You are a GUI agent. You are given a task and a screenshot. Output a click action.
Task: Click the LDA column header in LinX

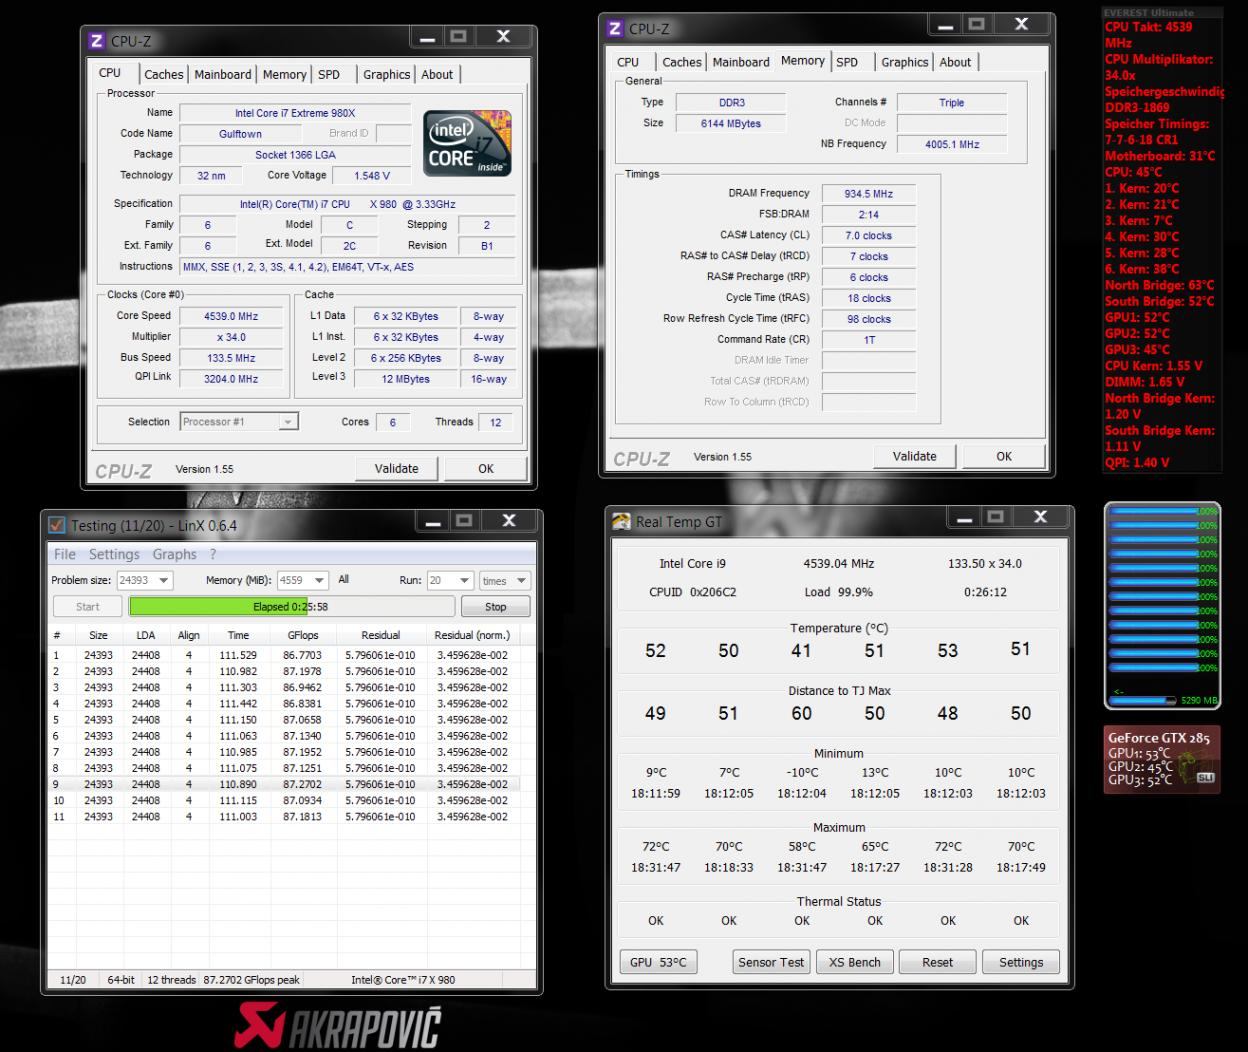pos(146,635)
